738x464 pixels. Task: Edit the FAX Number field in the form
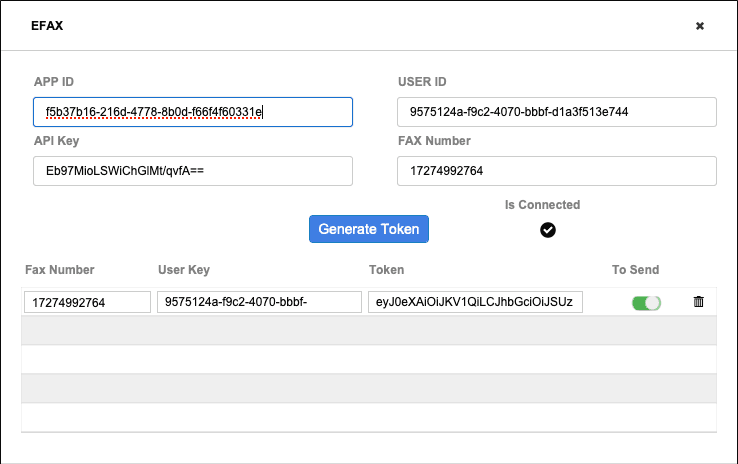(x=557, y=171)
